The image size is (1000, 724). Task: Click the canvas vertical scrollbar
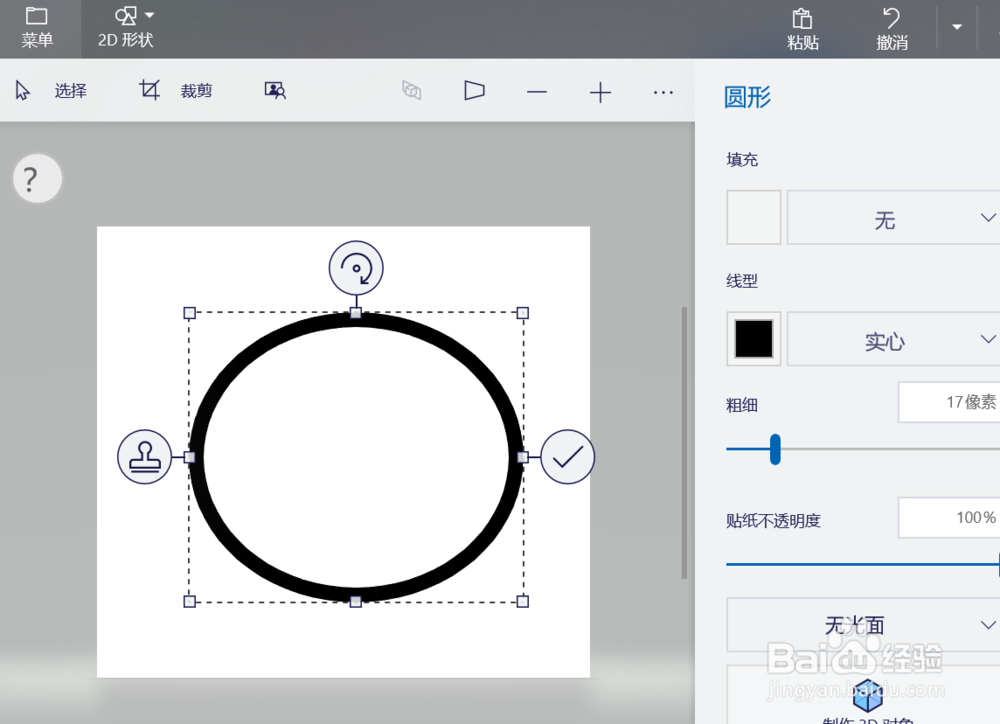pyautogui.click(x=684, y=443)
